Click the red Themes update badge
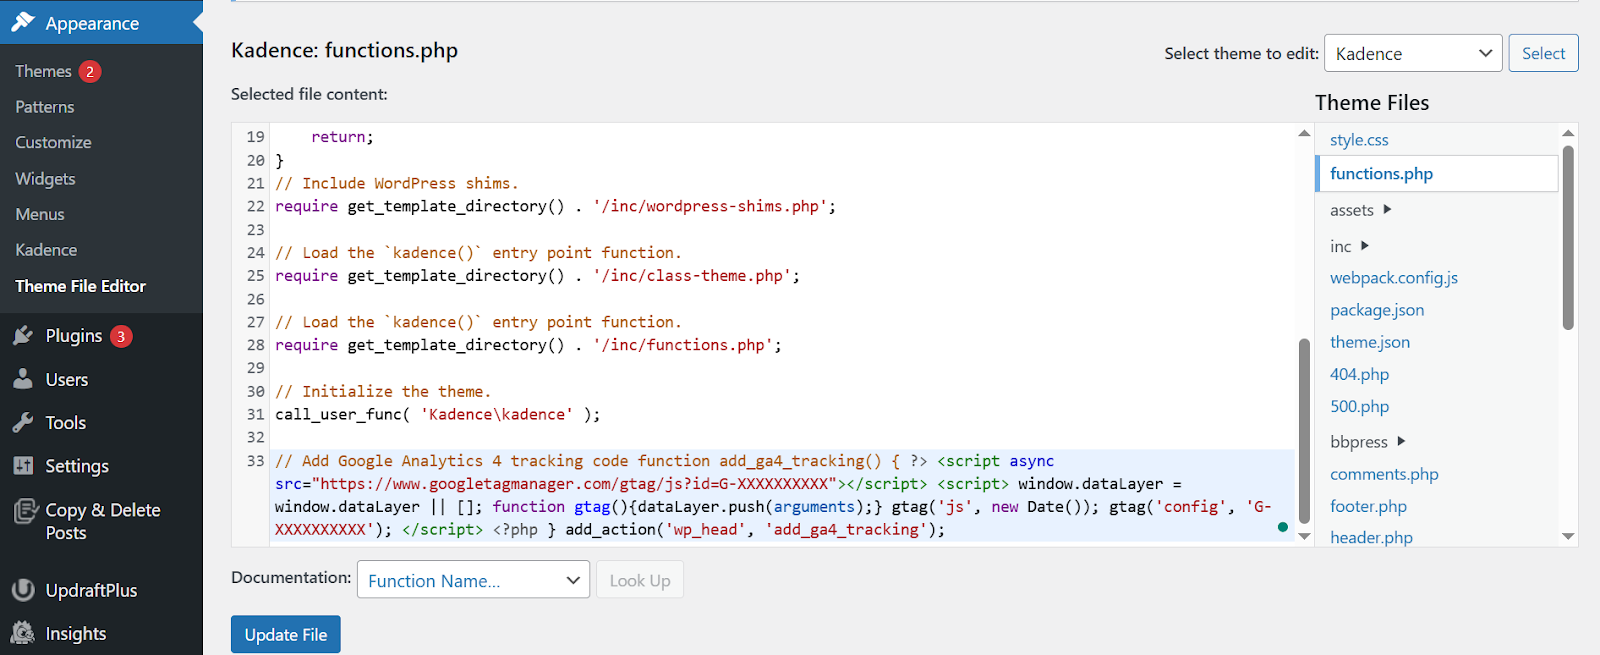 [x=90, y=71]
